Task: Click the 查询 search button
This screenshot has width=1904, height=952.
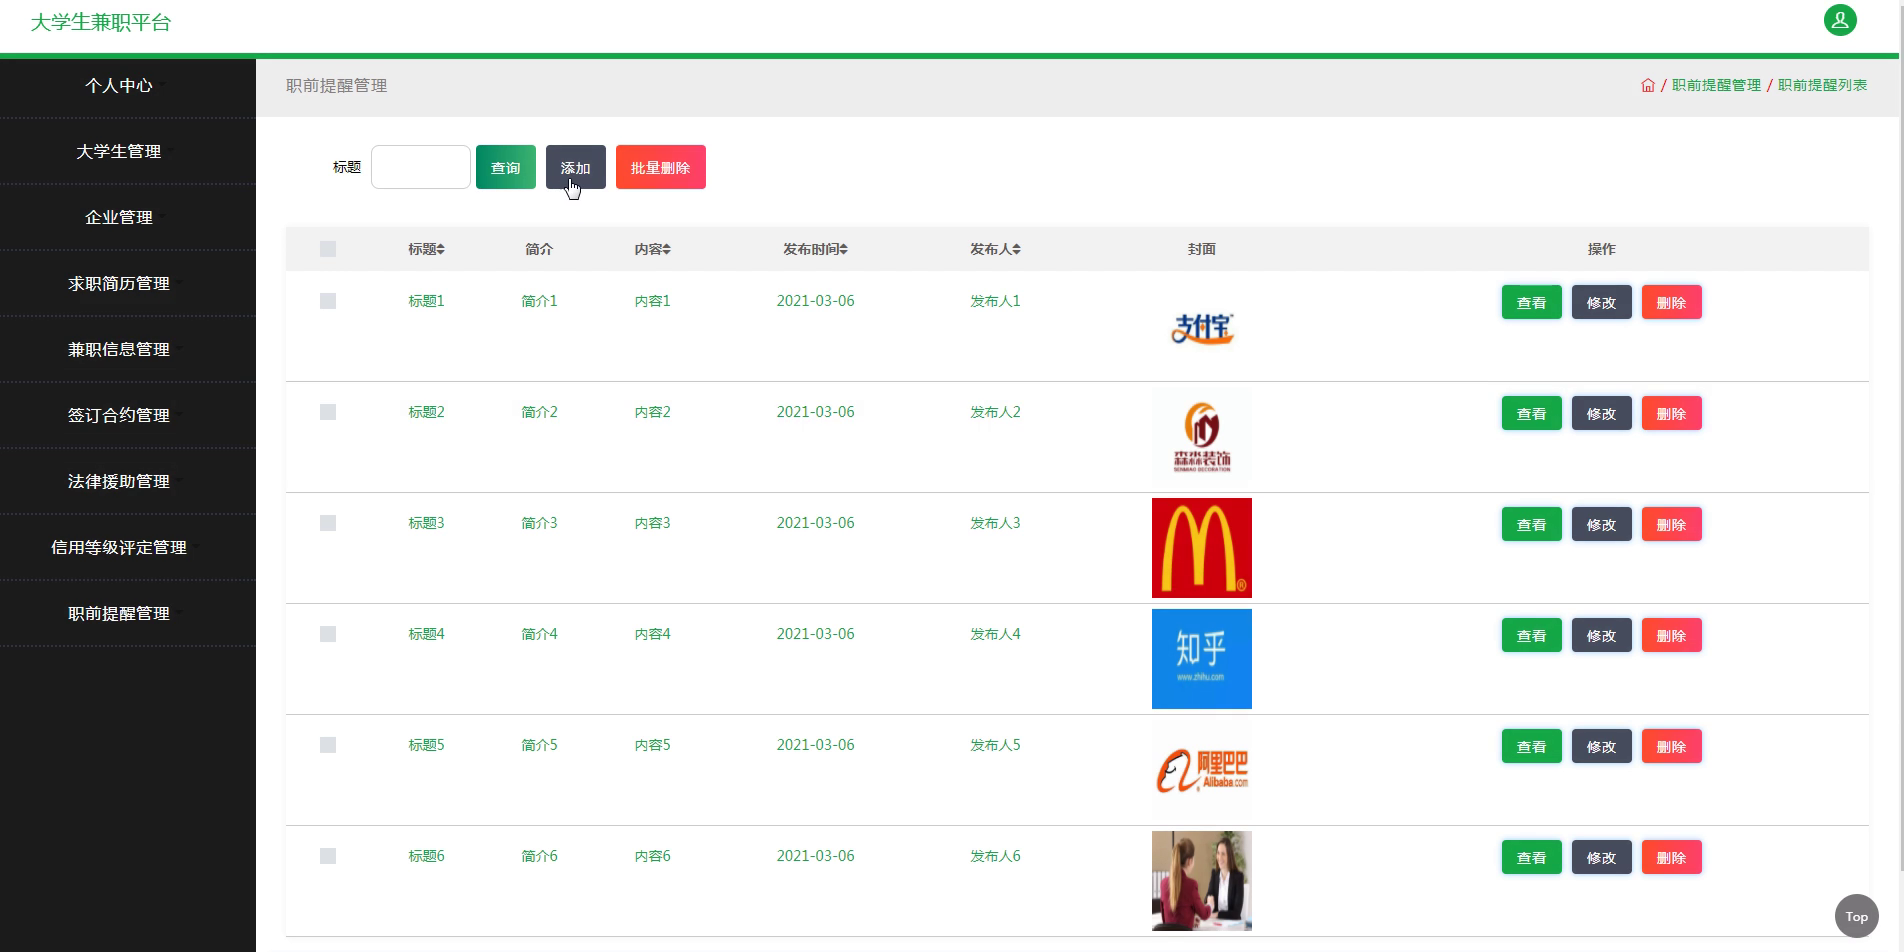Action: [x=506, y=167]
